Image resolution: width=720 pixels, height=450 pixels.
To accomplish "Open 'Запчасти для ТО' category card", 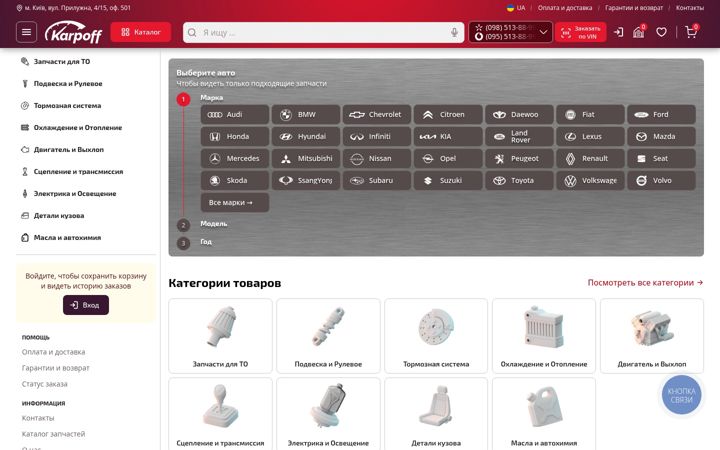I will pos(220,336).
